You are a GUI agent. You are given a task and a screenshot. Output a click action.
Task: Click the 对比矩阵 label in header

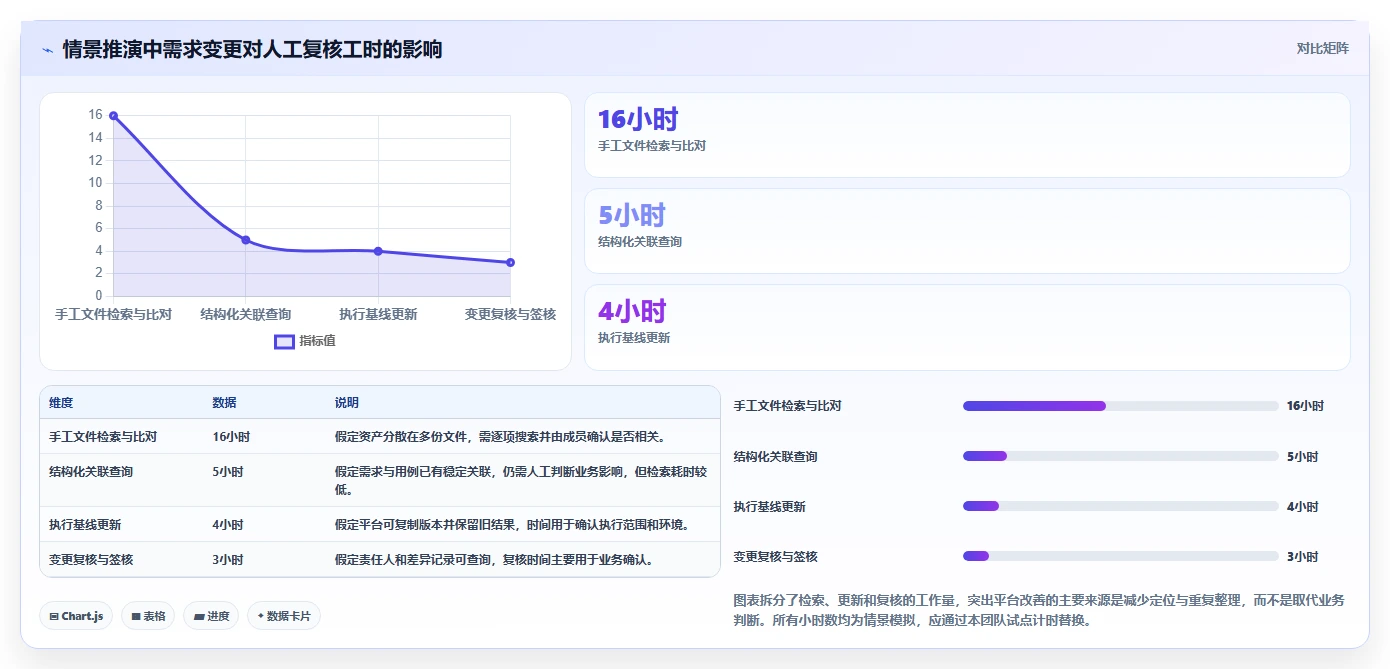(1322, 48)
